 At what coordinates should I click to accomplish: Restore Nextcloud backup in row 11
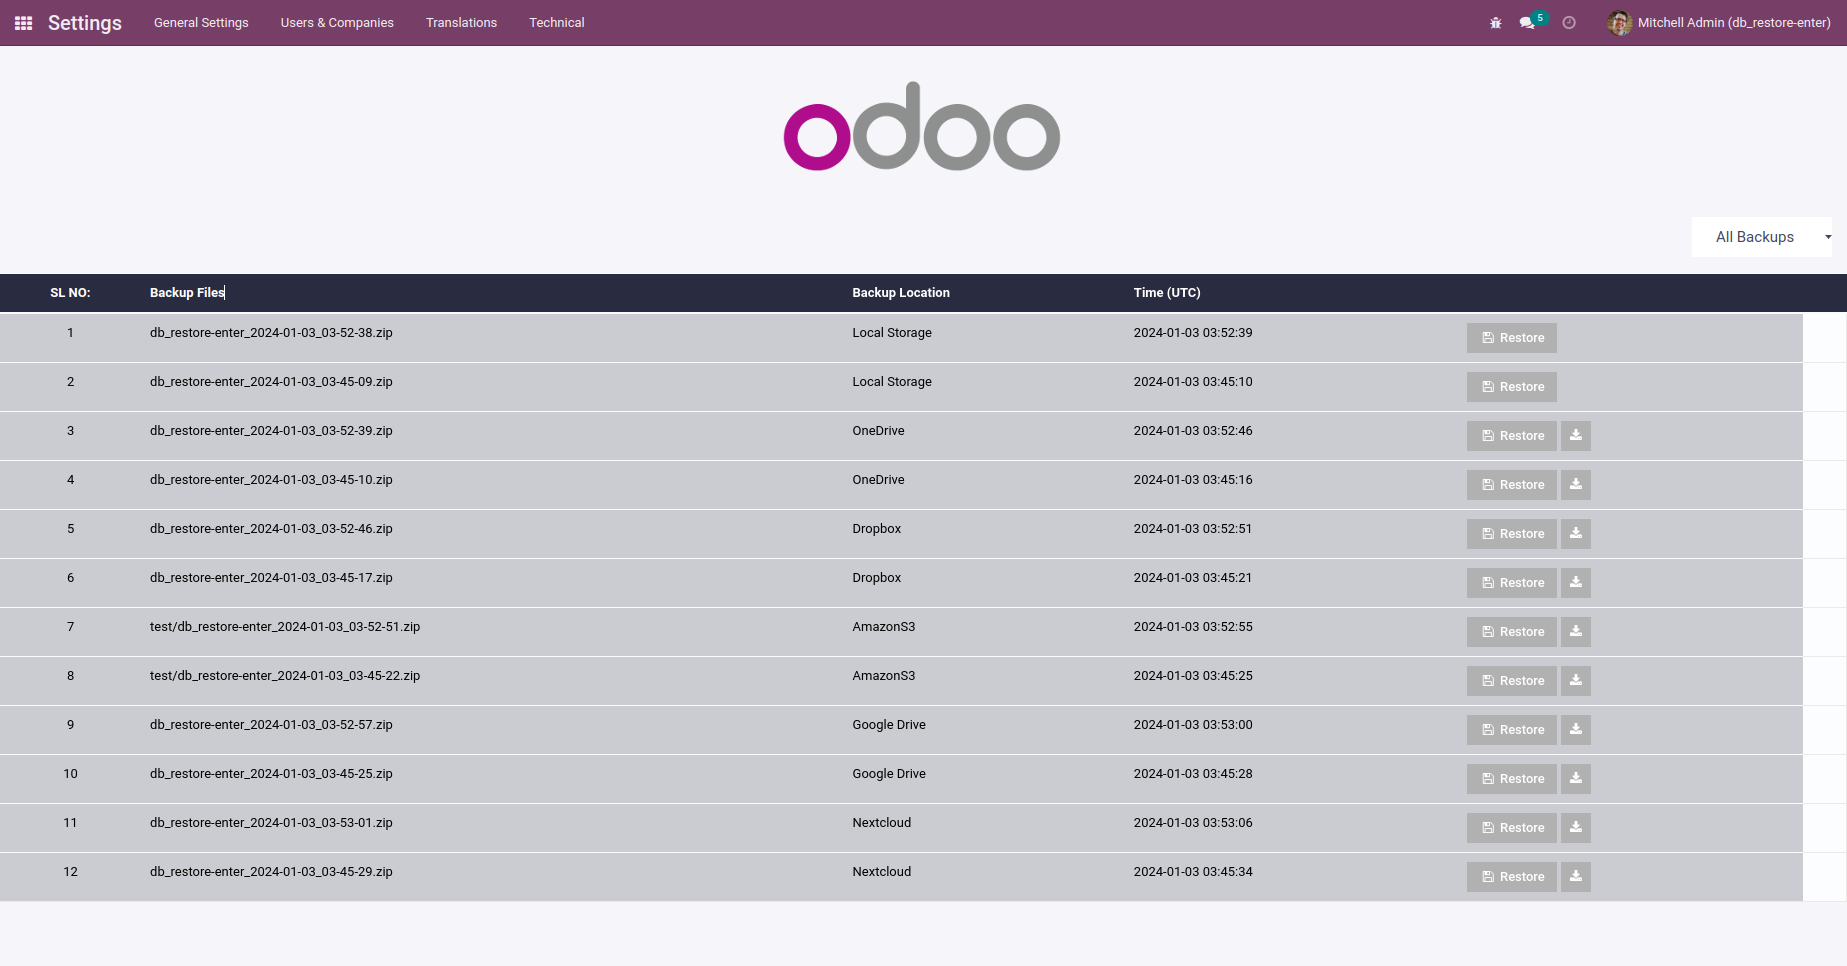pyautogui.click(x=1512, y=828)
